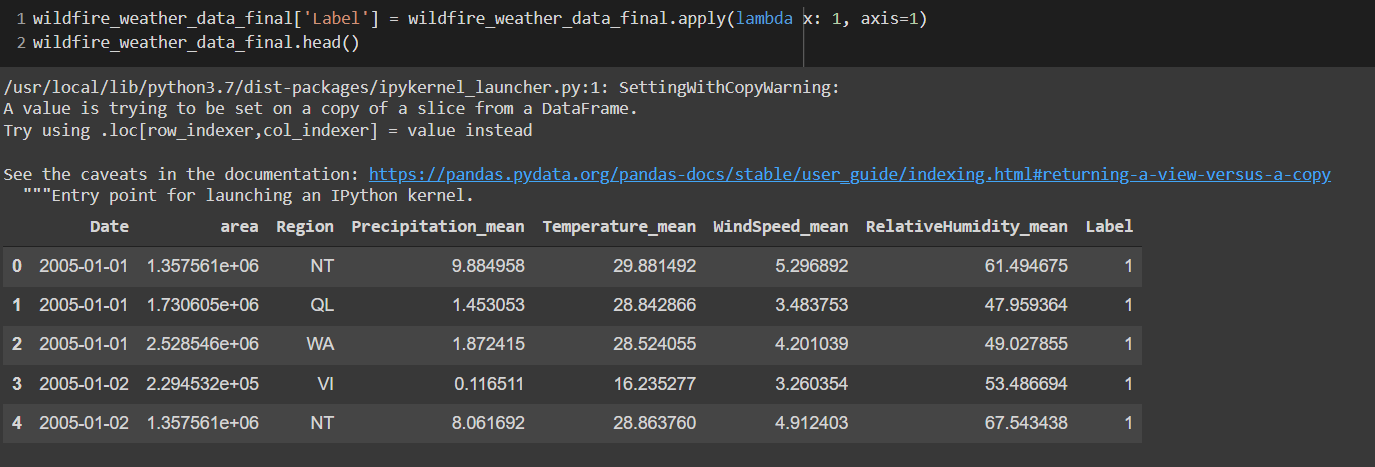Select the WA region cell
Image resolution: width=1375 pixels, height=467 pixels.
tap(320, 344)
